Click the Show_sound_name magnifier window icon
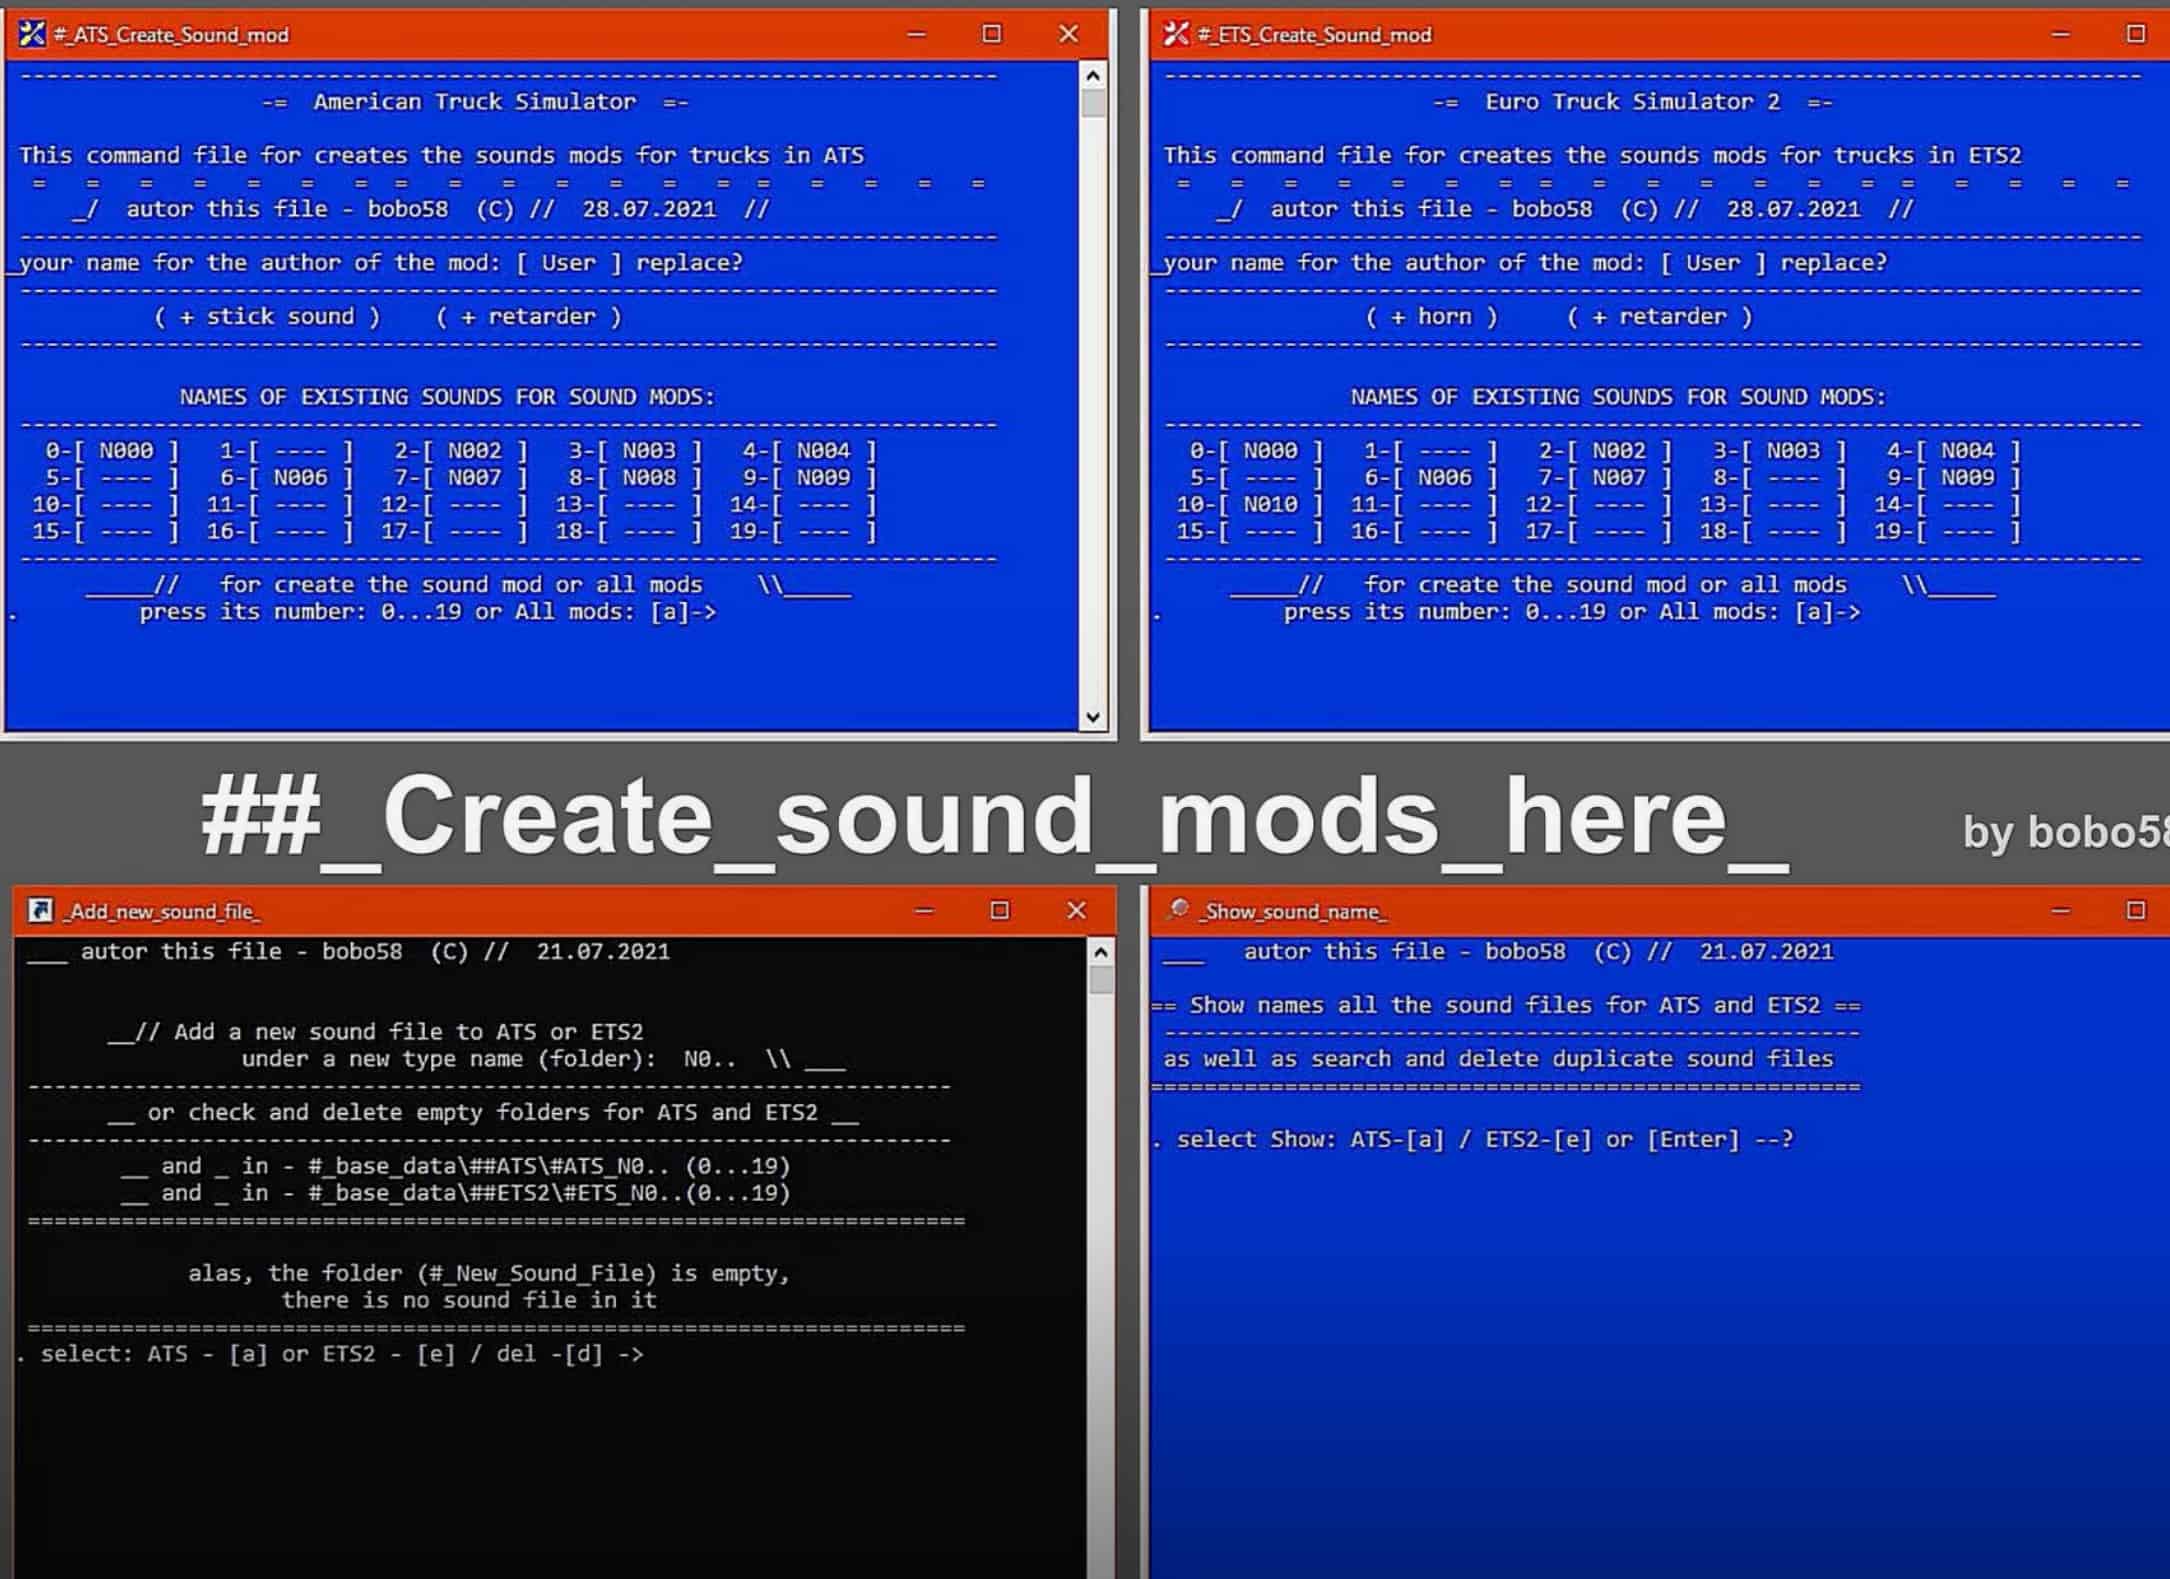The width and height of the screenshot is (2170, 1579). [1179, 909]
